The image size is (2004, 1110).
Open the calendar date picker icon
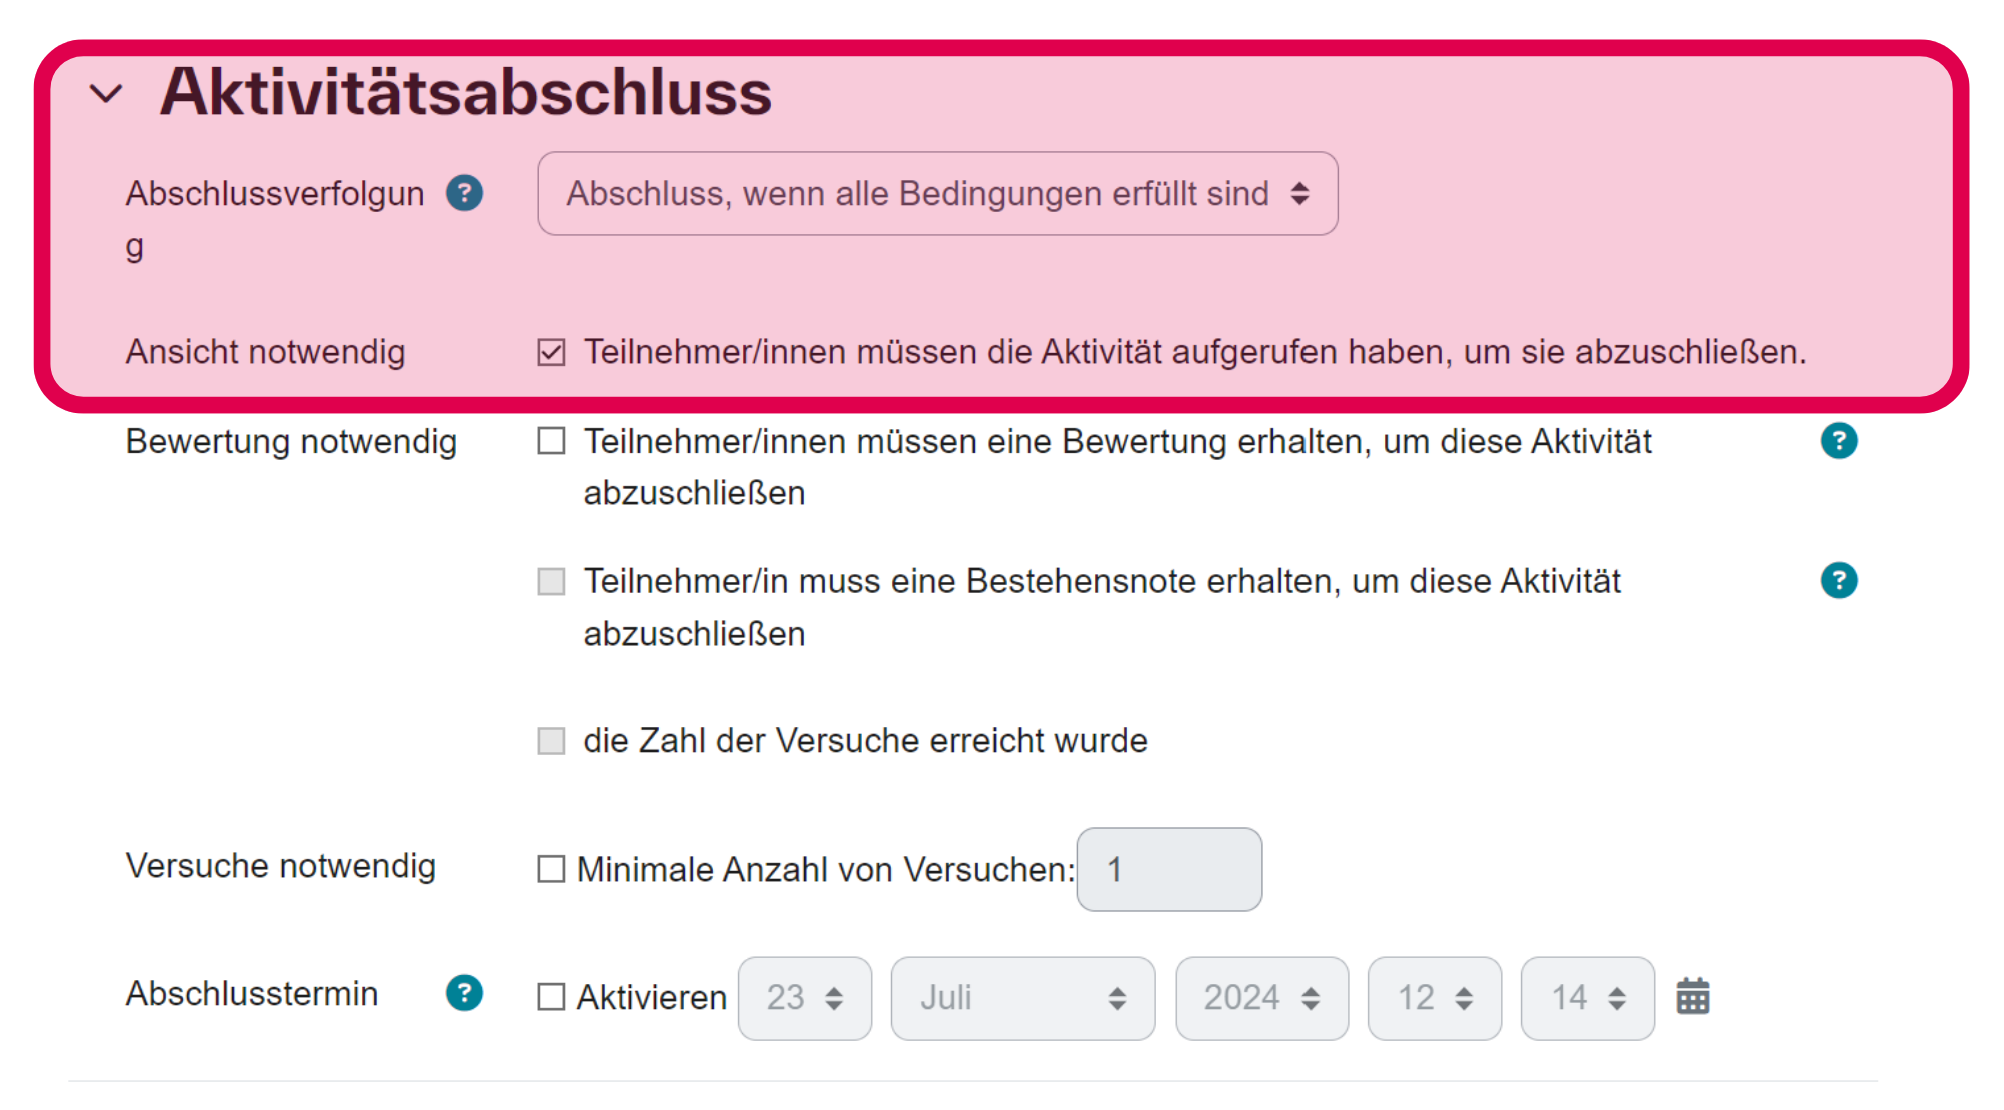[x=1692, y=997]
